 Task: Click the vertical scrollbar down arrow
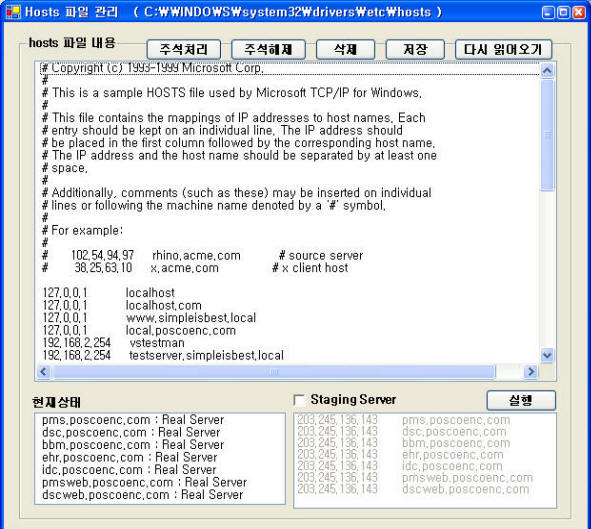click(x=547, y=355)
